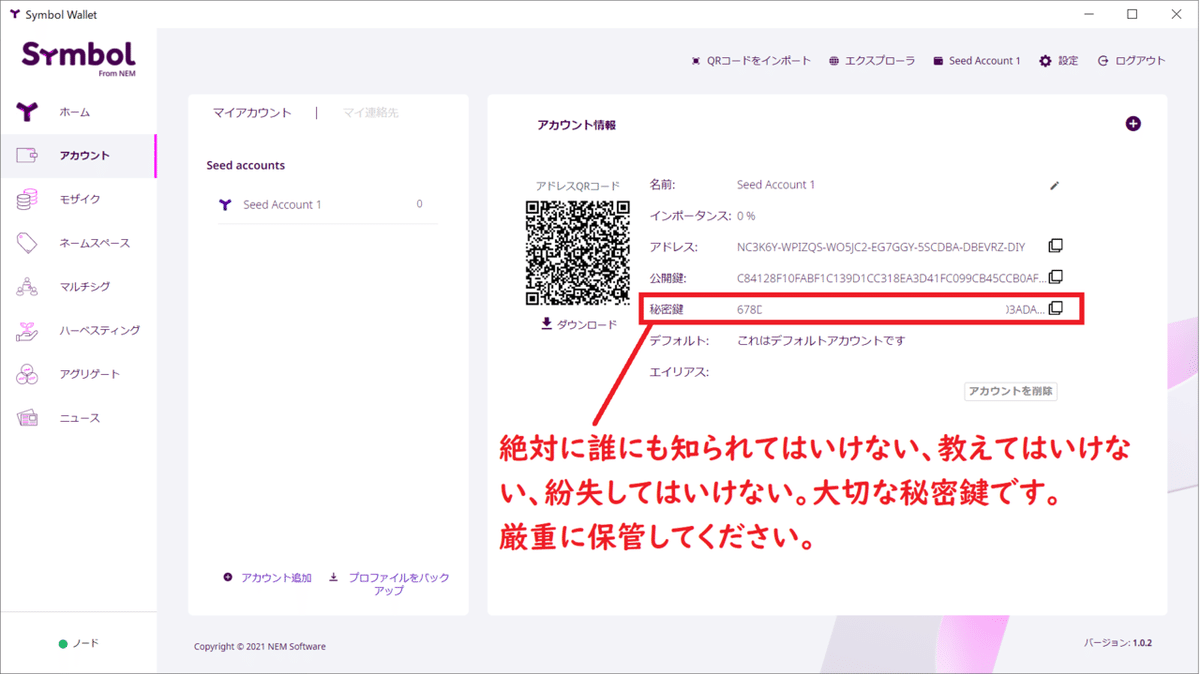Viewport: 1200px width, 674px height.
Task: Click the Symbol Wallet title bar icon
Action: 14,14
